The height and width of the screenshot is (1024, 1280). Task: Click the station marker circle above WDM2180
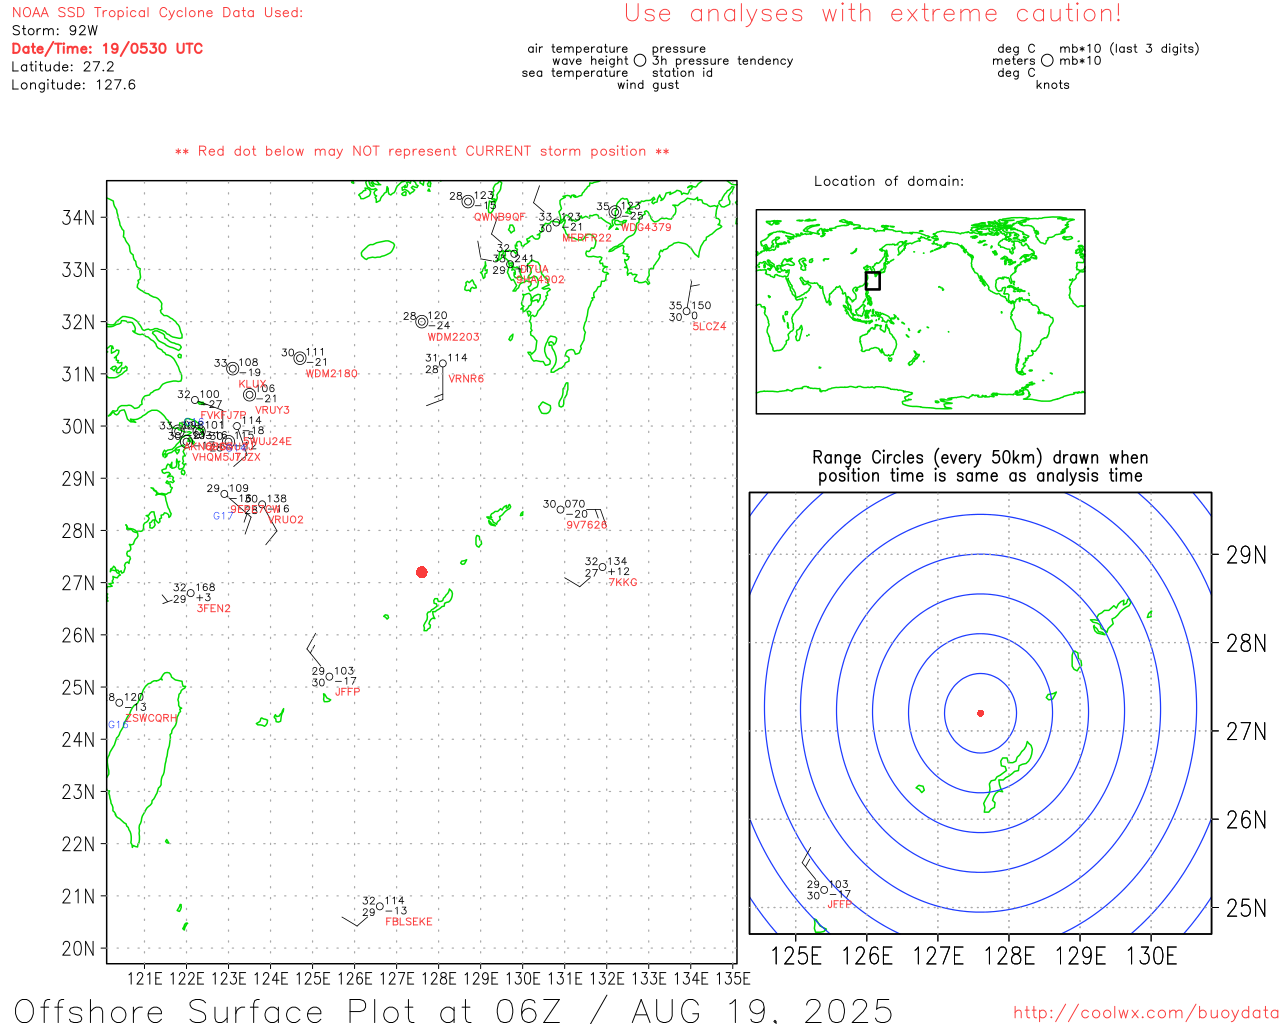tap(300, 358)
